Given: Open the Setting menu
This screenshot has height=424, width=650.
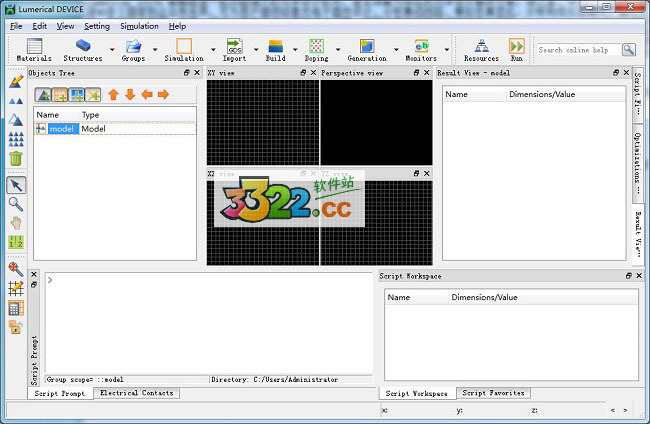Looking at the screenshot, I should coord(97,26).
